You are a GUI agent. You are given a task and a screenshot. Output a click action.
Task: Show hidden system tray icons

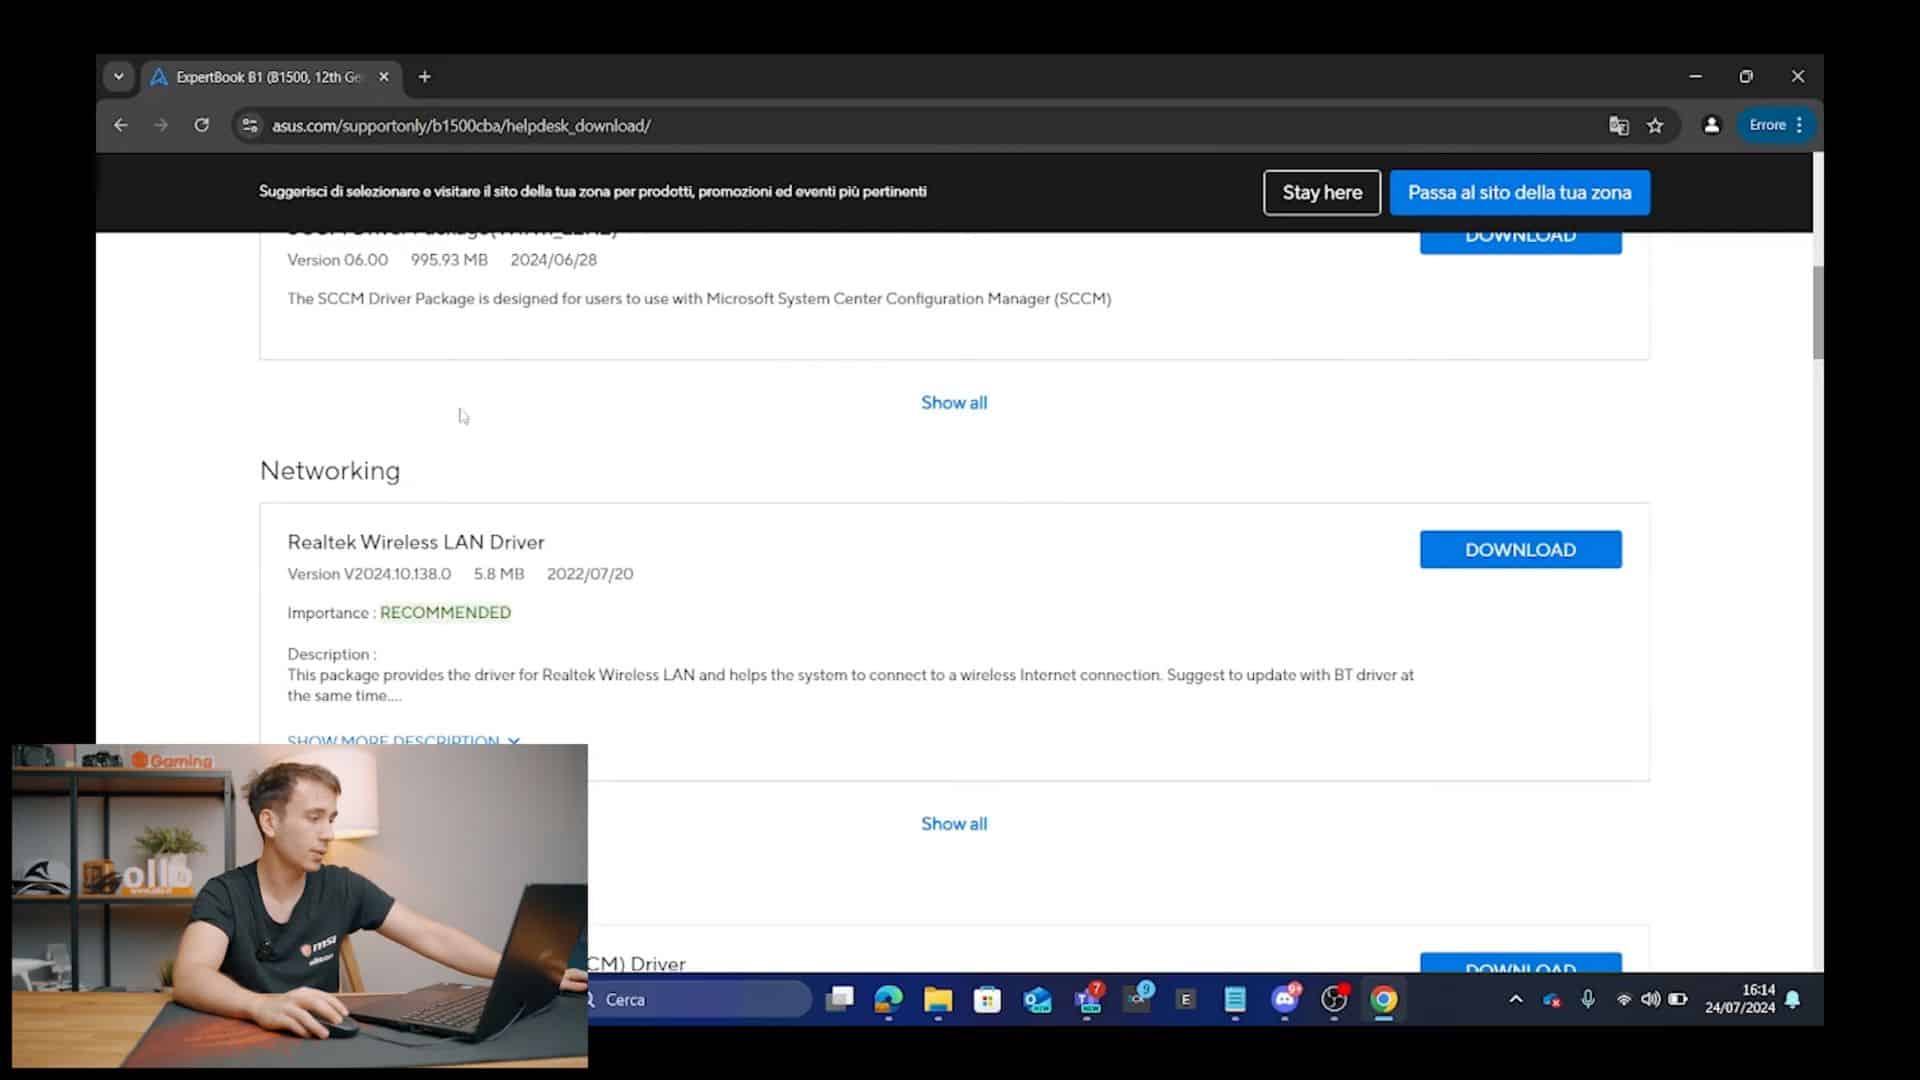tap(1516, 998)
